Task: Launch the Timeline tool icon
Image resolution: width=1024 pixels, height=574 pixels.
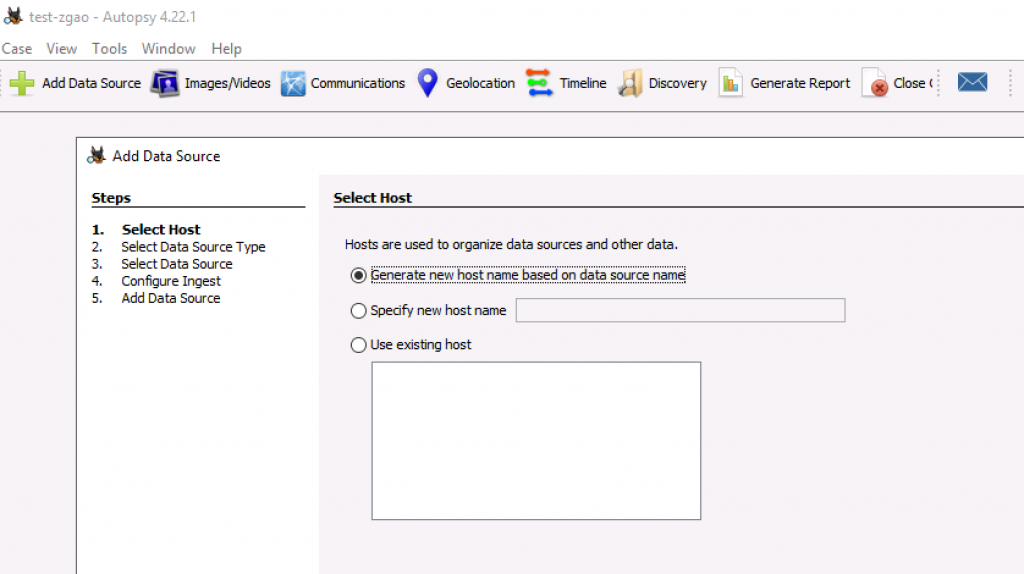Action: point(539,83)
